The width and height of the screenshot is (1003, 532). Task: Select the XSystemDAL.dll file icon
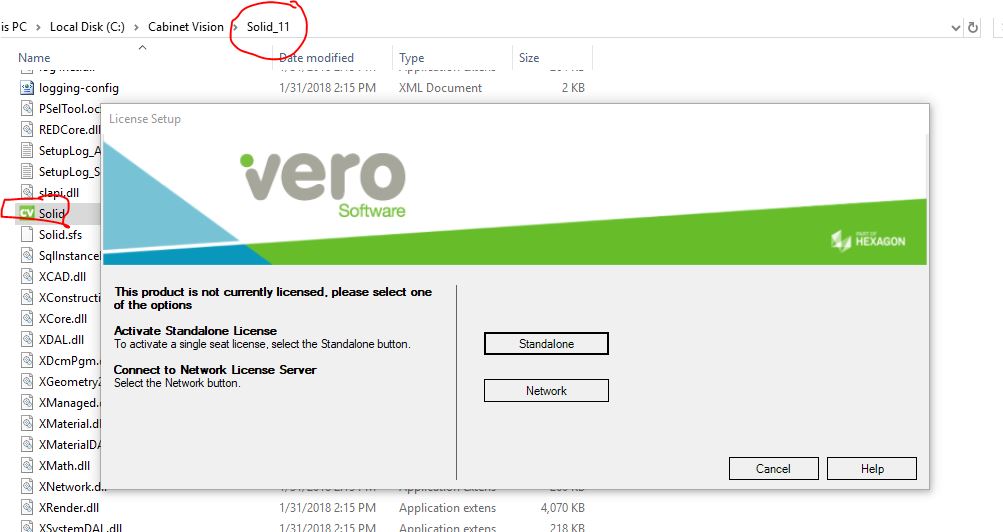pyautogui.click(x=27, y=528)
